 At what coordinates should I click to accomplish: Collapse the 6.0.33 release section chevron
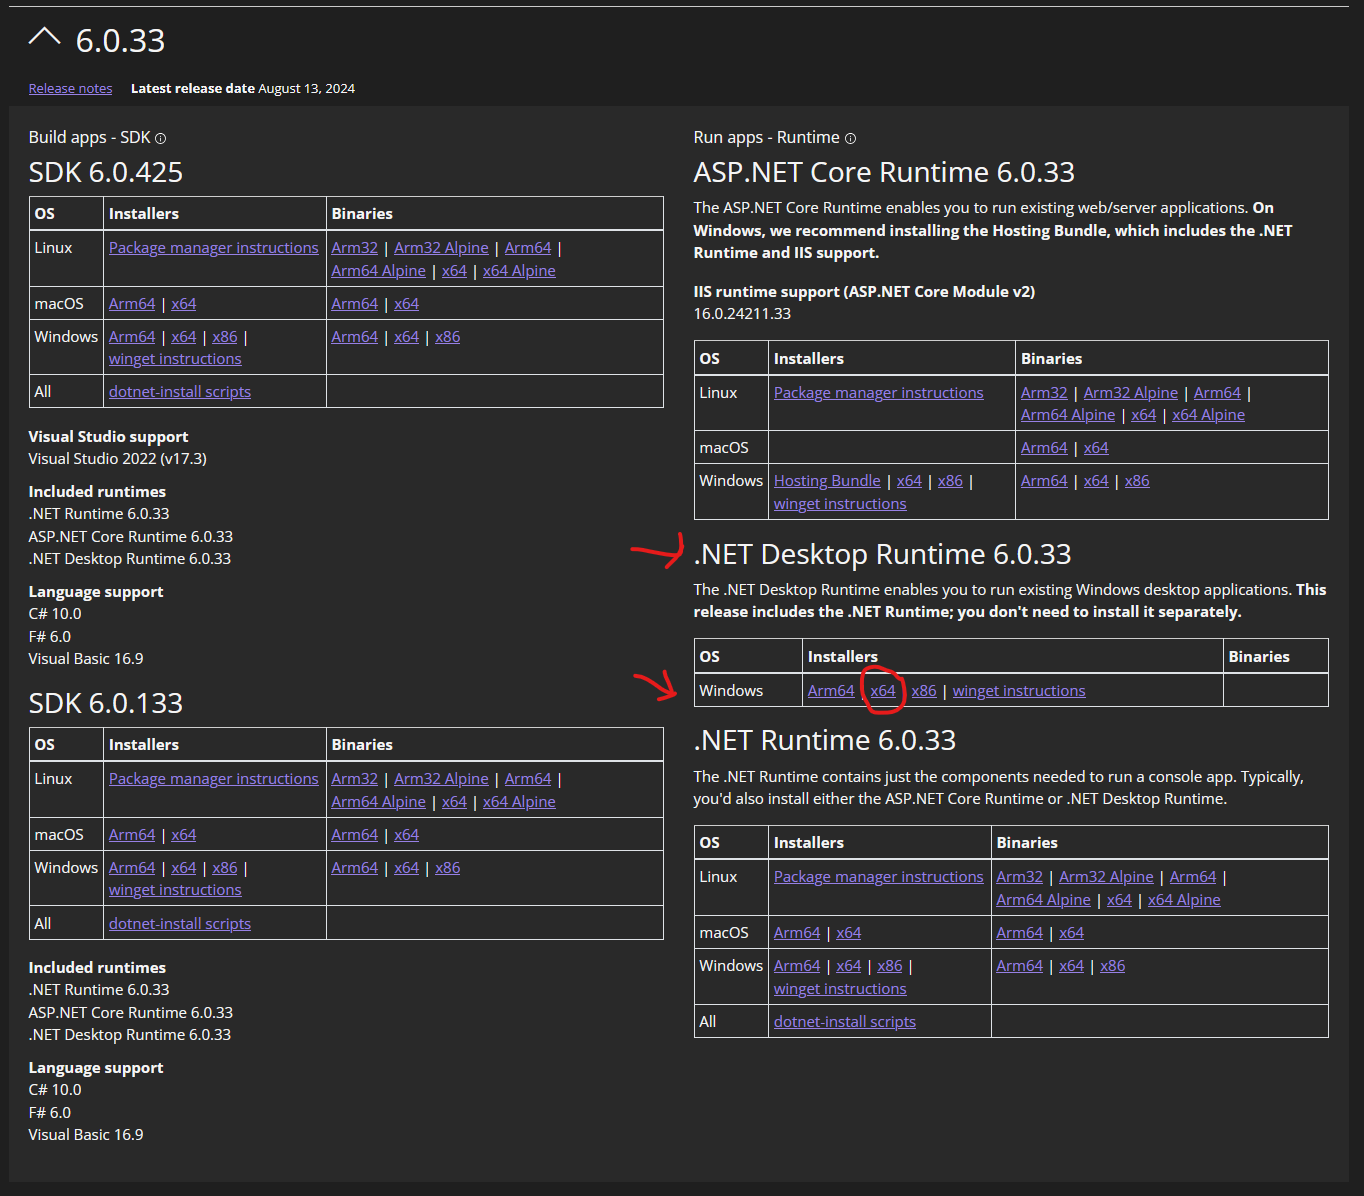[45, 38]
